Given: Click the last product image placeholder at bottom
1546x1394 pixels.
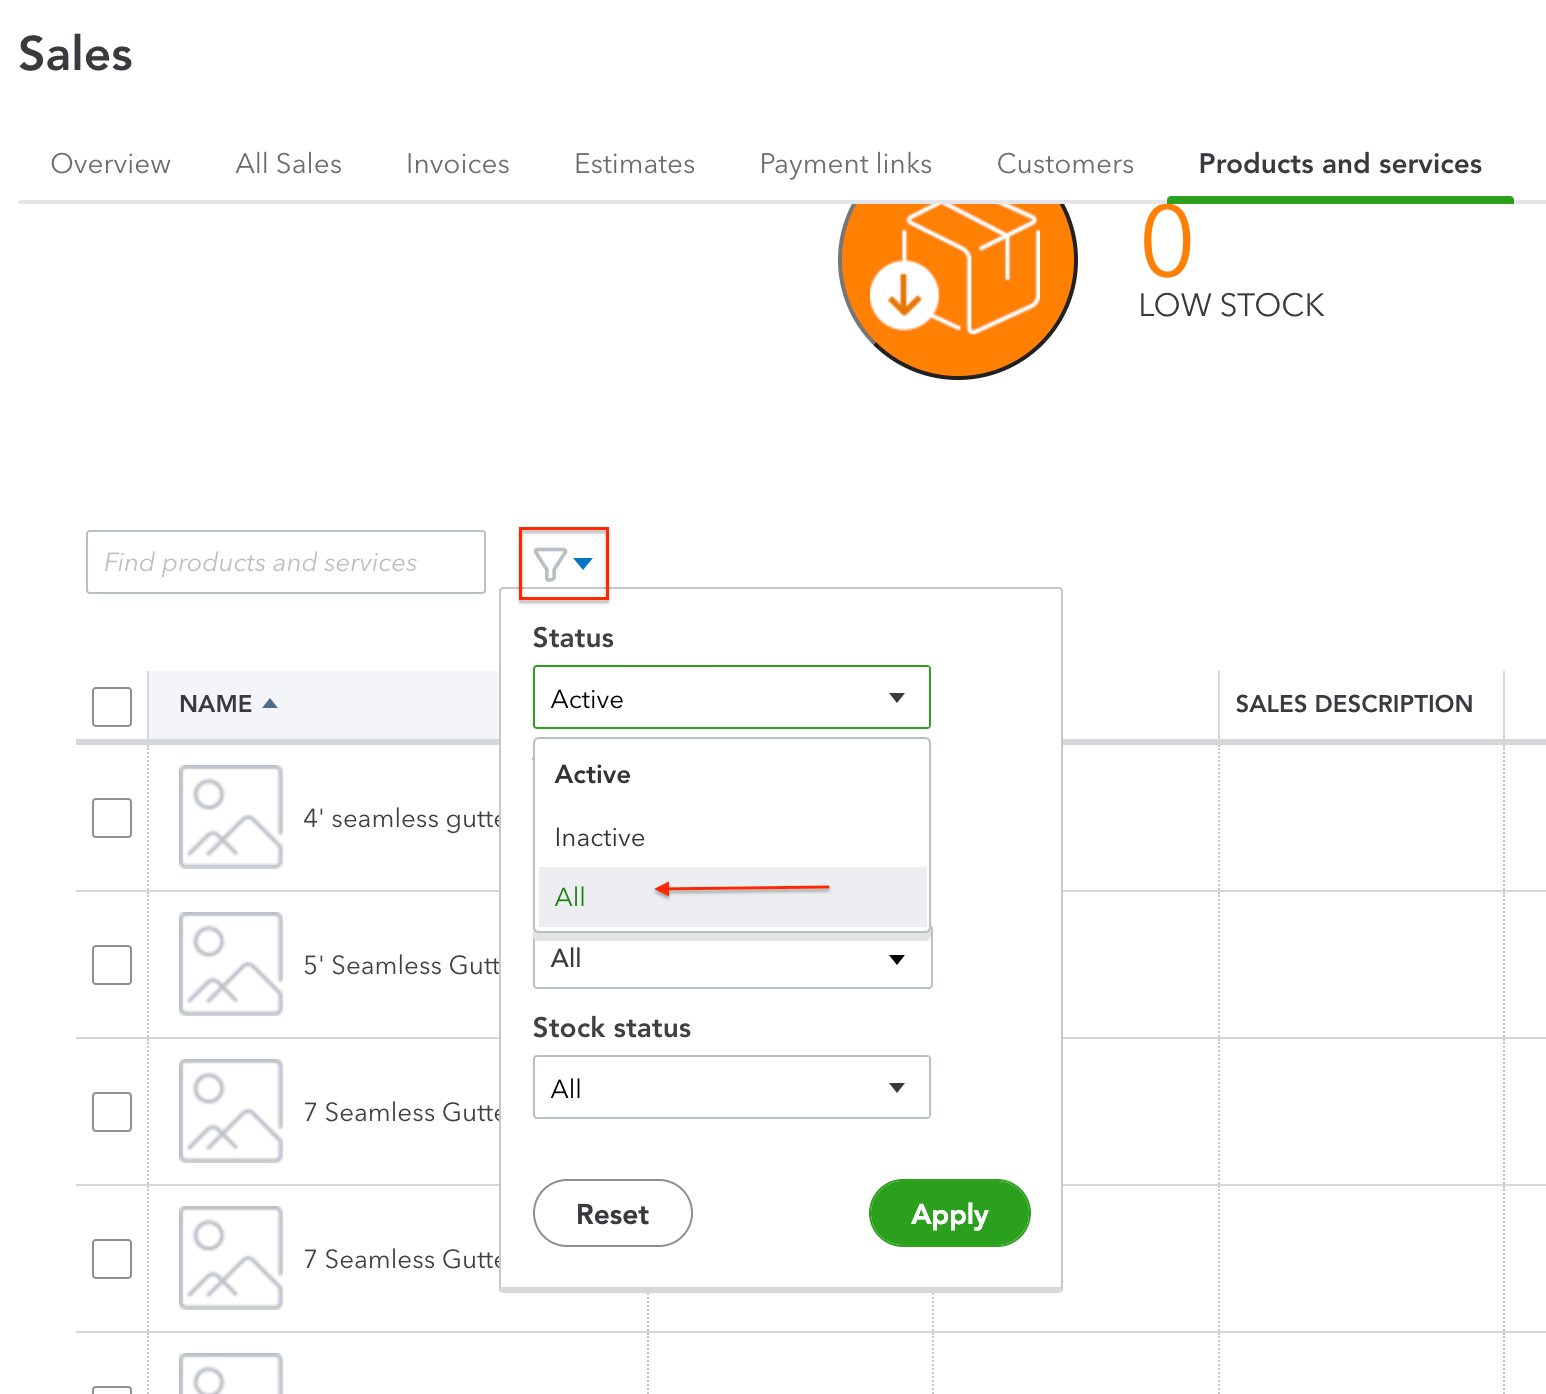Looking at the screenshot, I should [x=231, y=1375].
